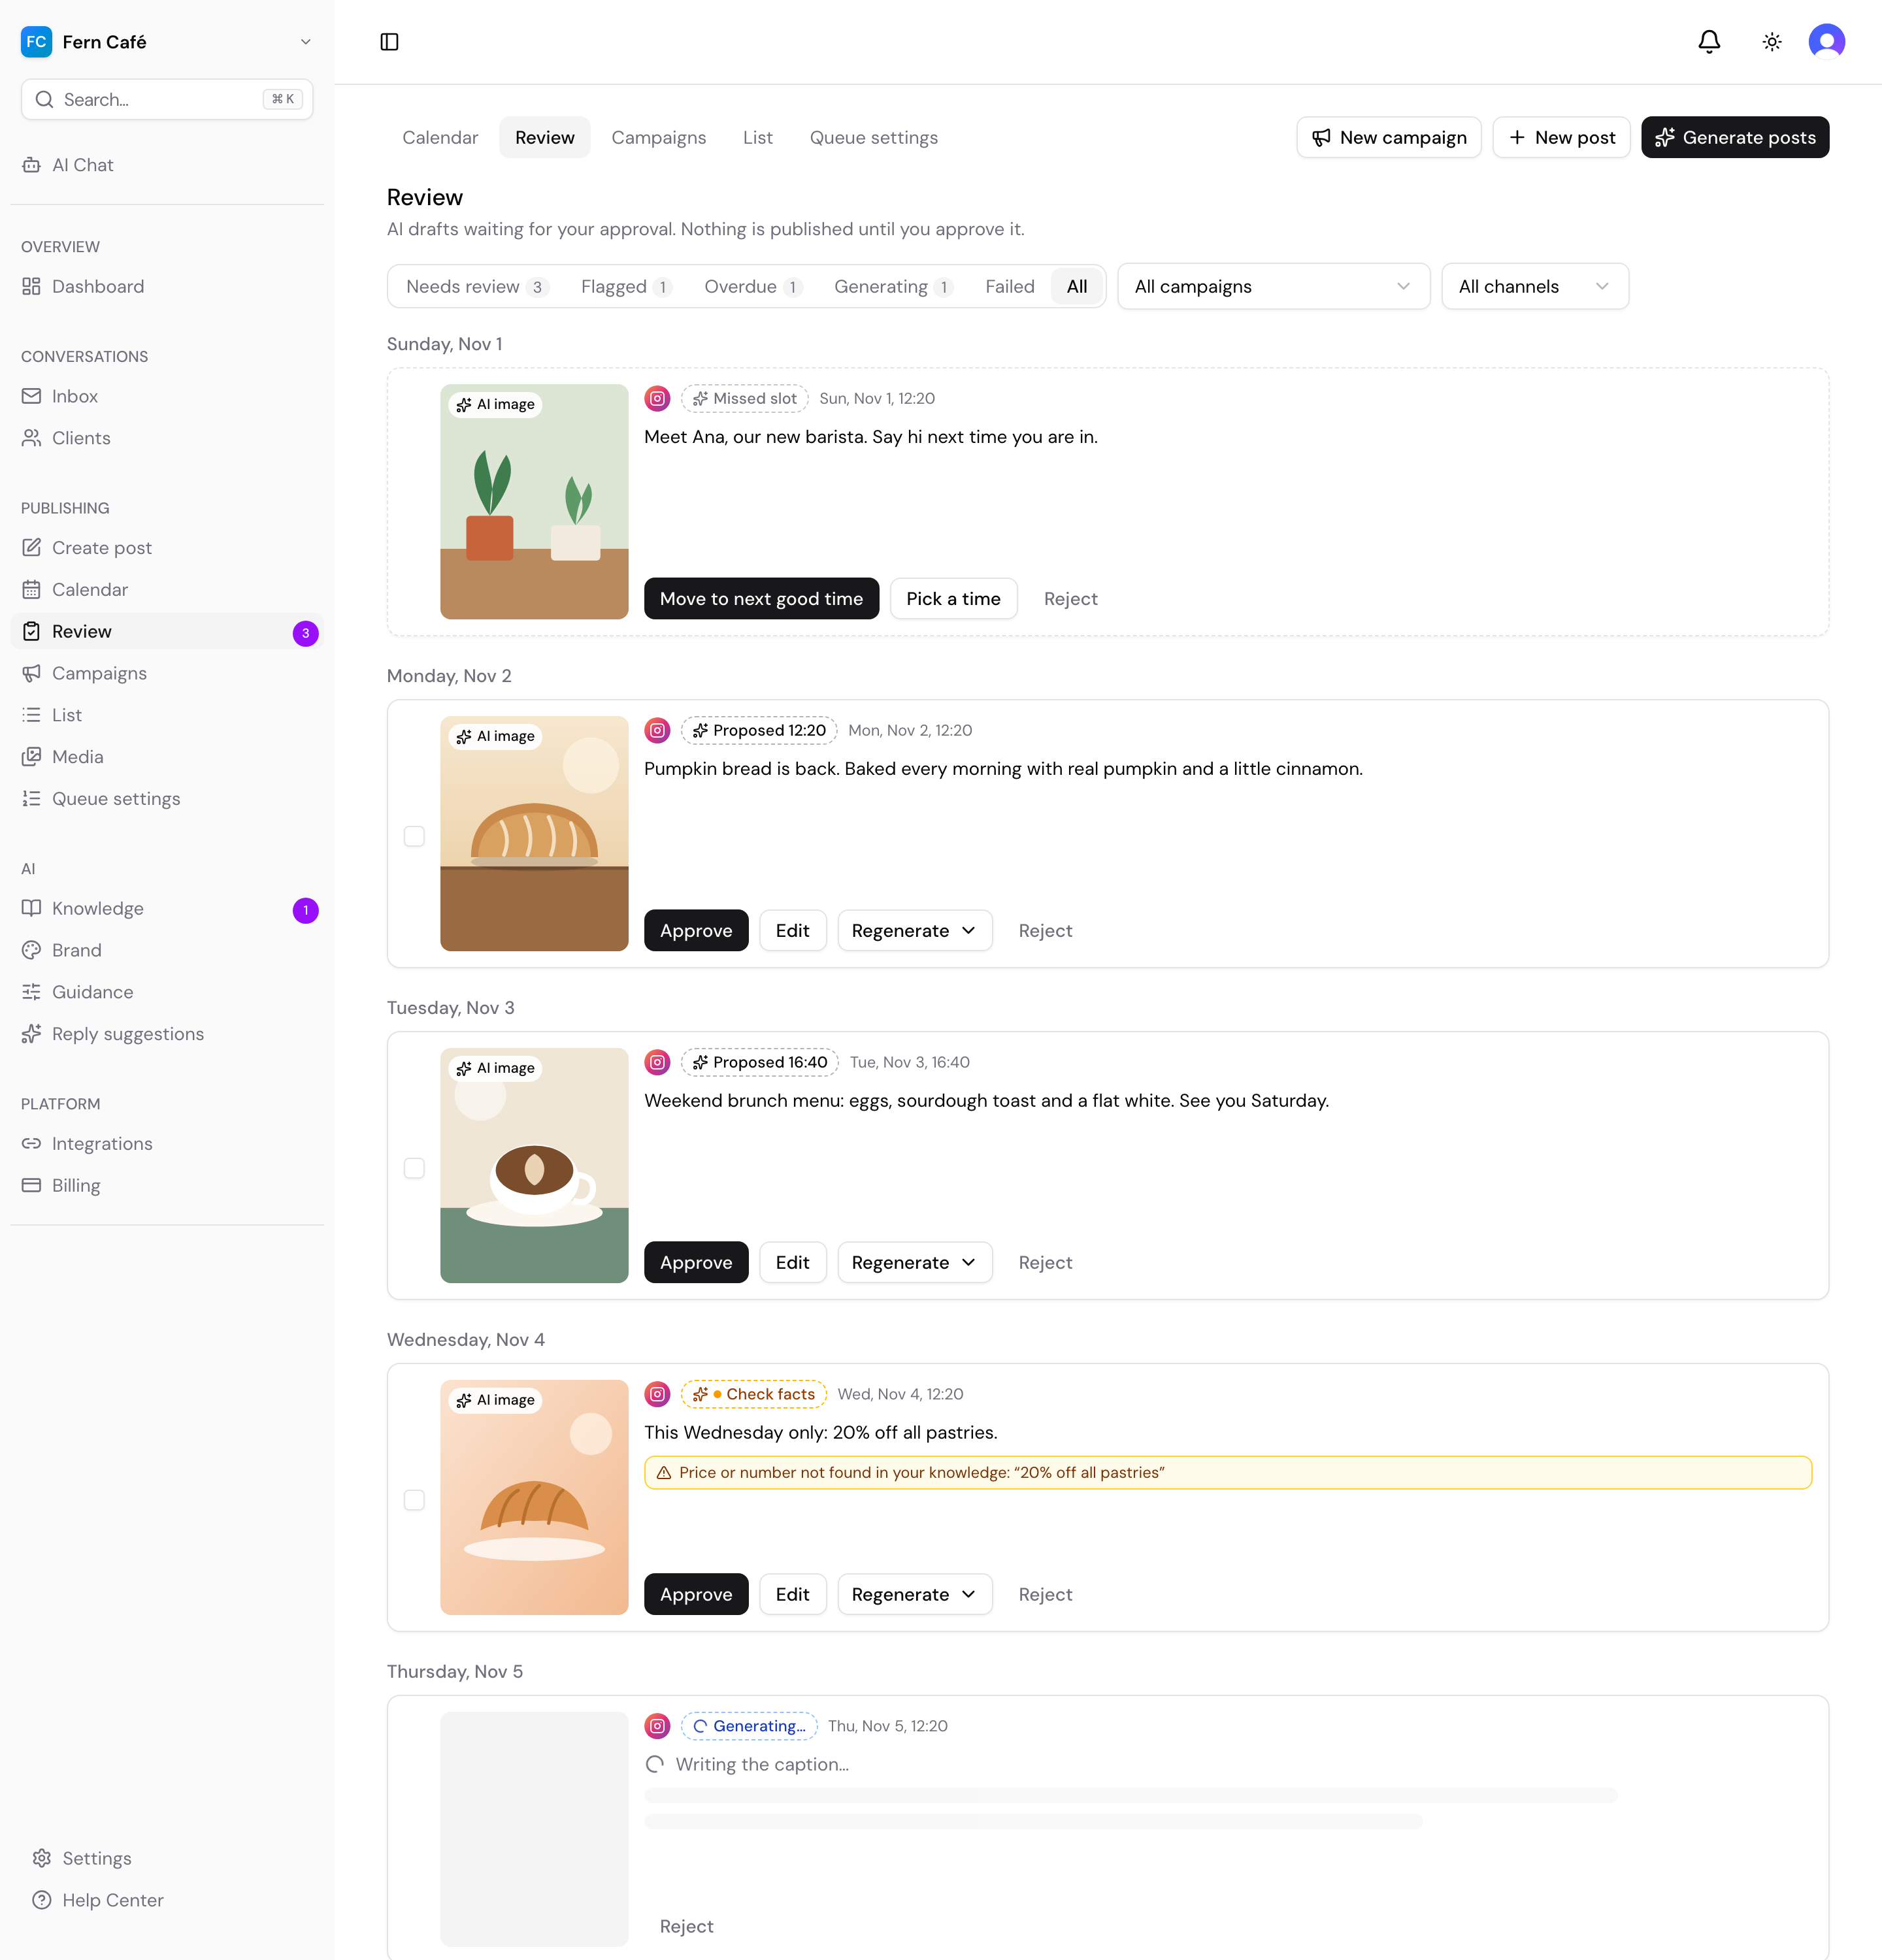1882x1960 pixels.
Task: Select the Pumpkin bread post checkbox
Action: click(x=414, y=836)
